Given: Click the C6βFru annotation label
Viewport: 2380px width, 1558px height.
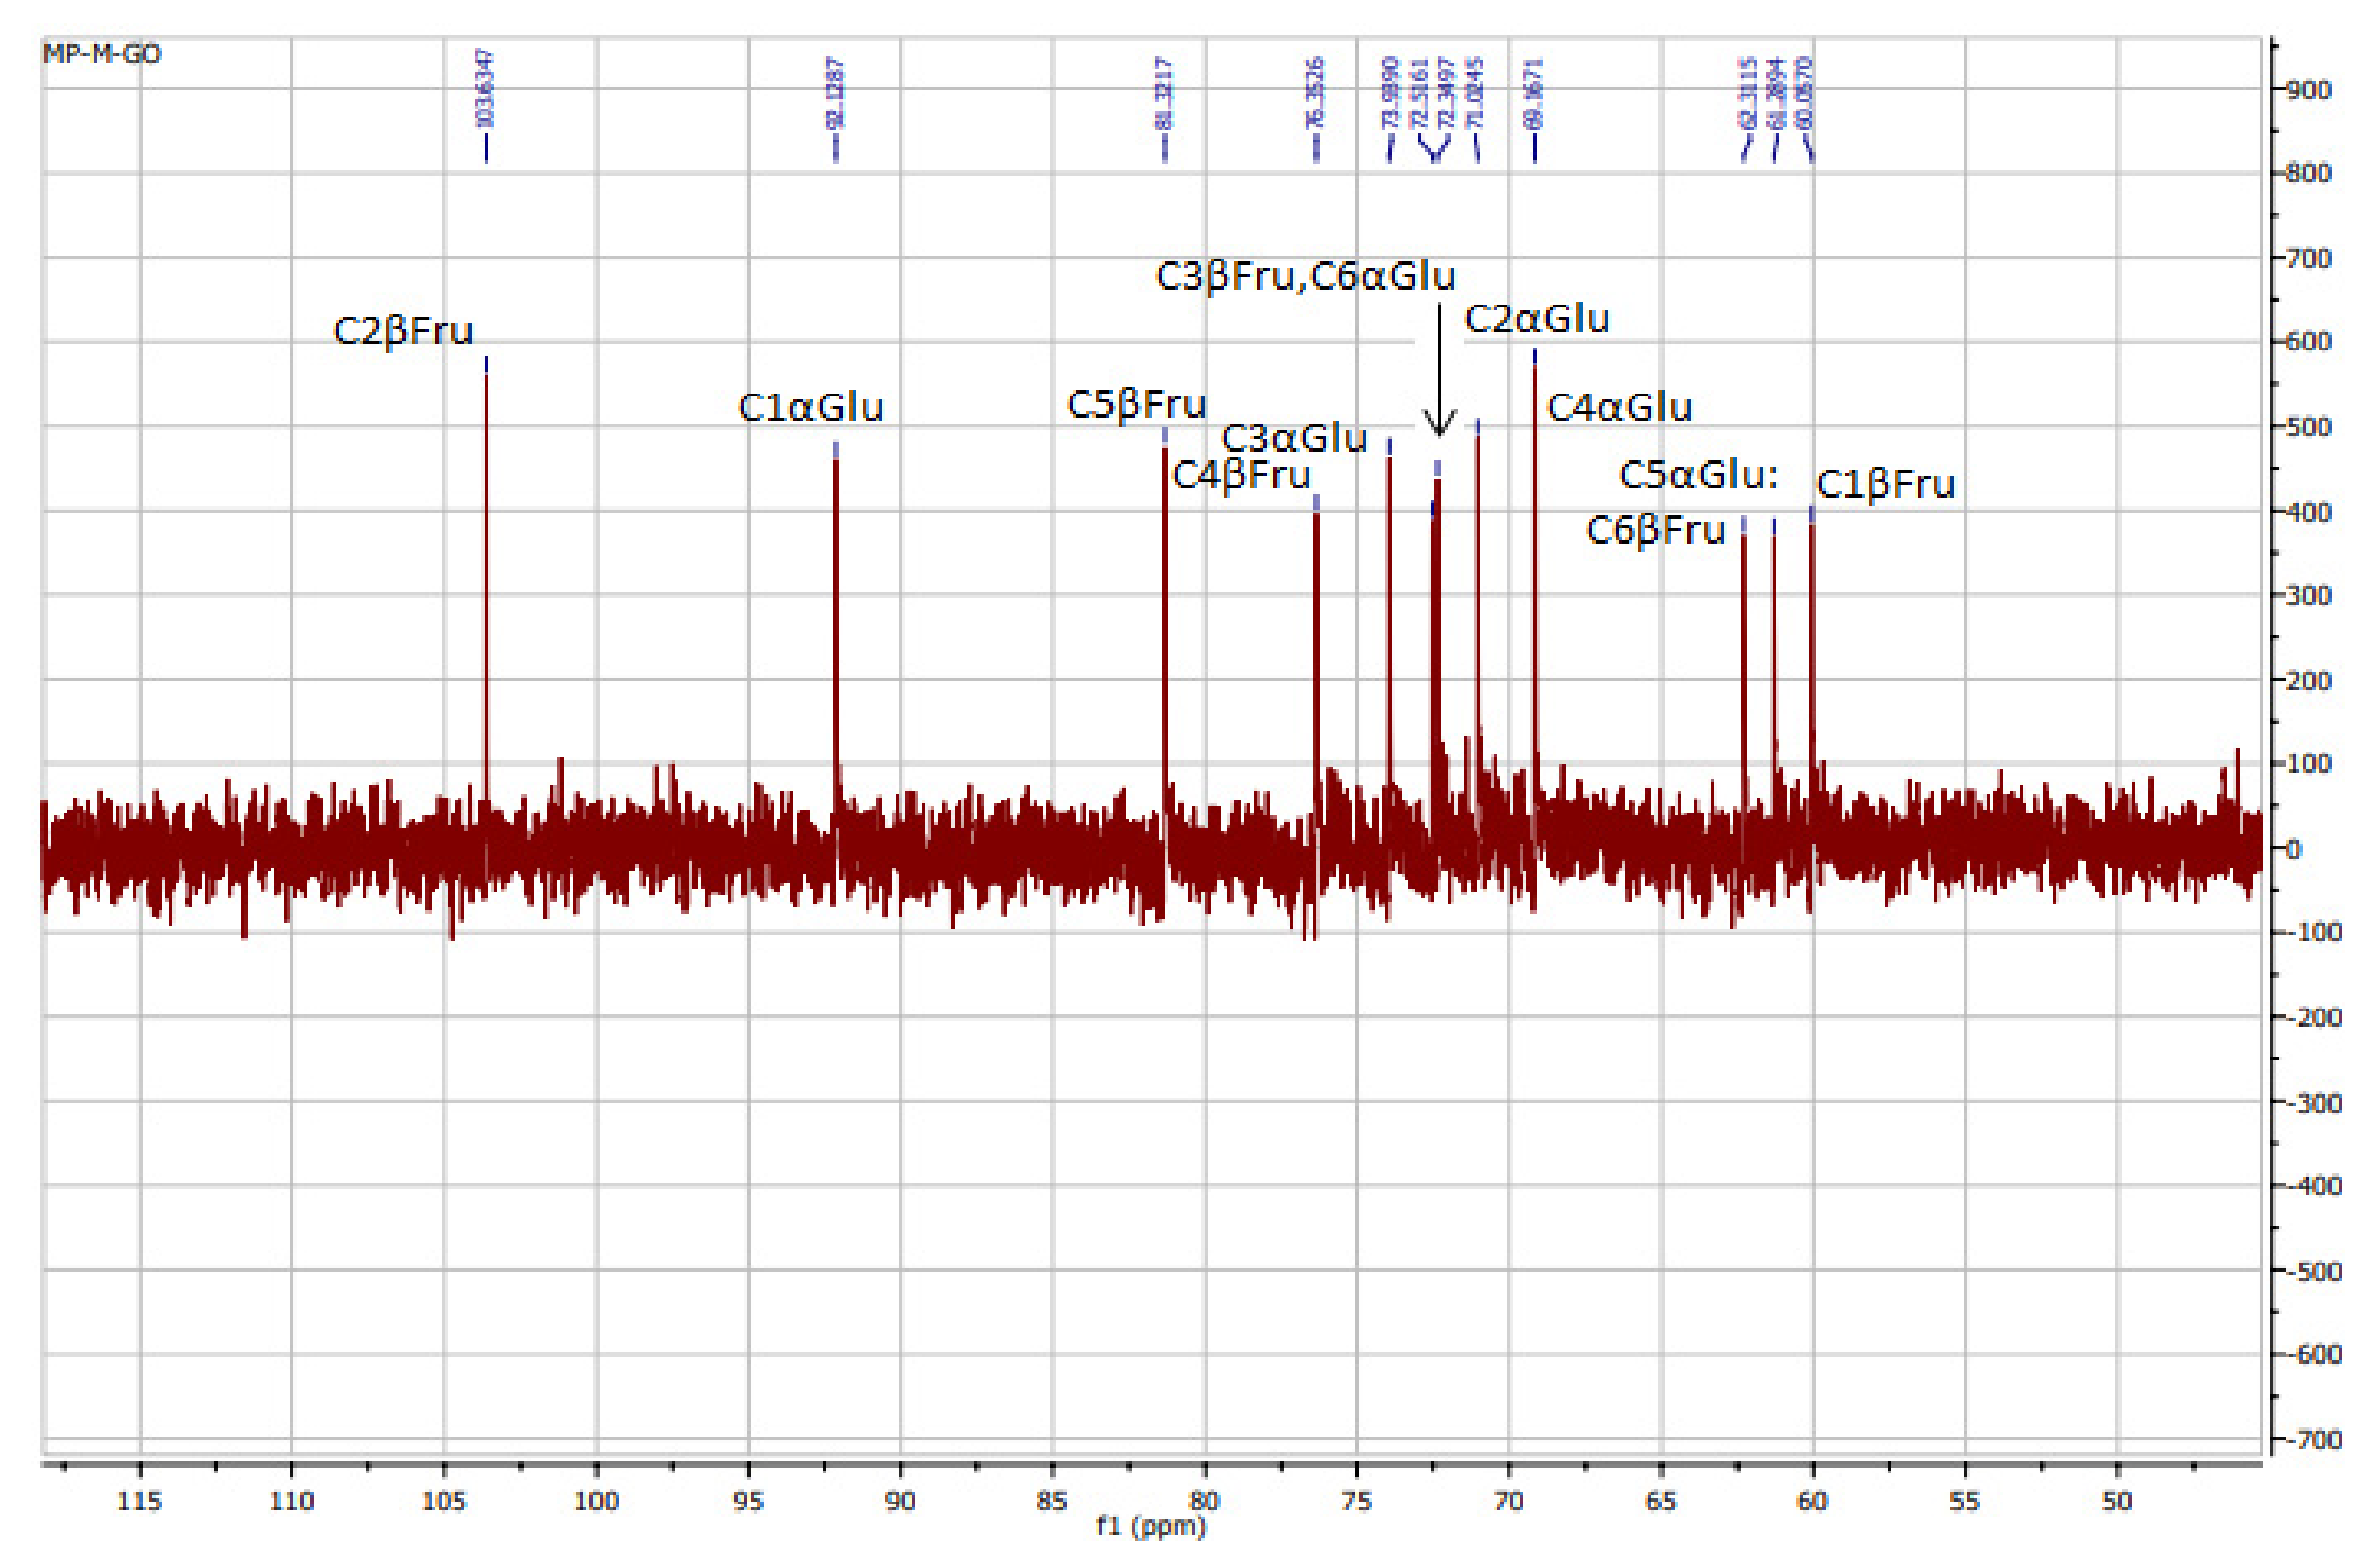Looking at the screenshot, I should (x=1655, y=530).
